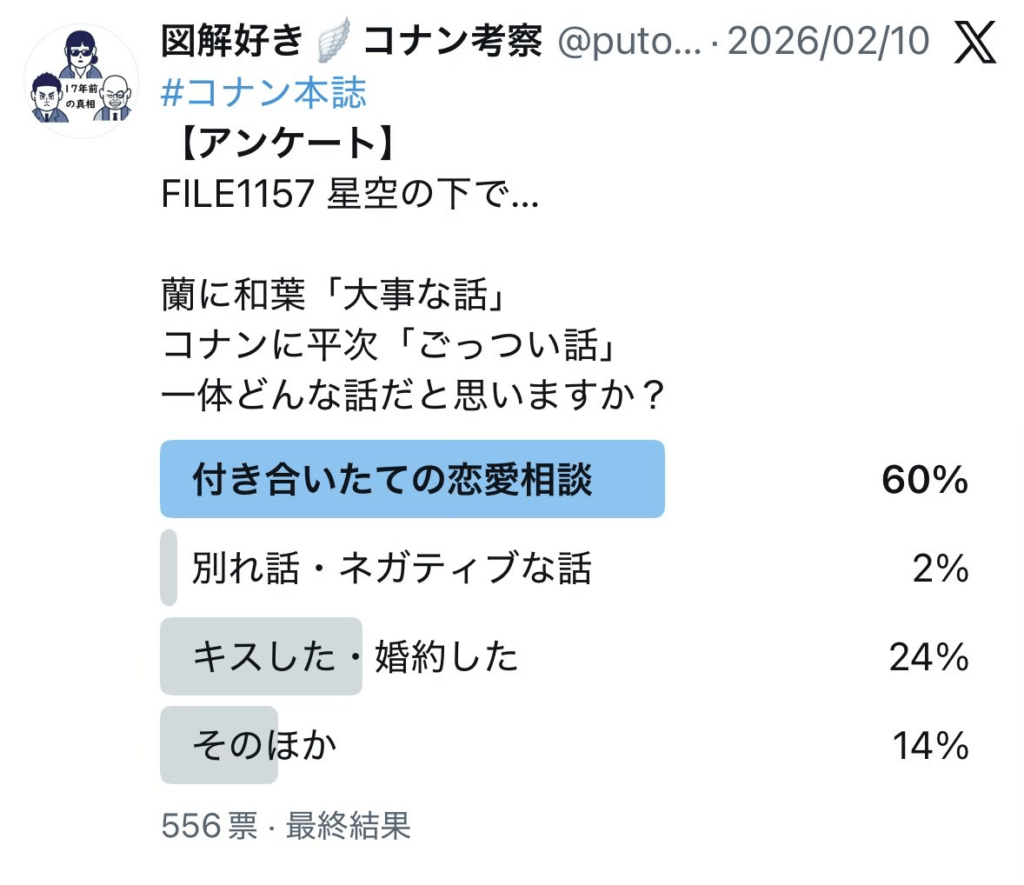Screen dimensions: 1024x885
Task: Open the poster's profile avatar
Action: [x=81, y=83]
